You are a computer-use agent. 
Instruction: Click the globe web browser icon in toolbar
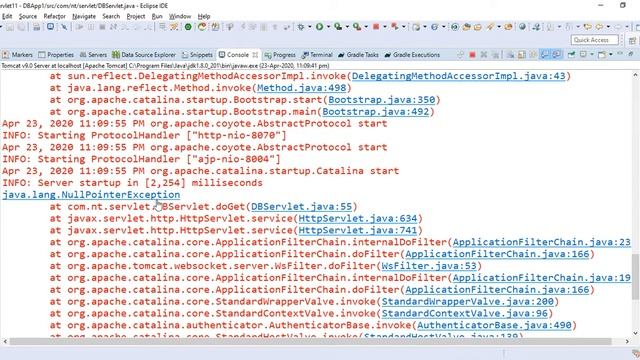coord(522,27)
